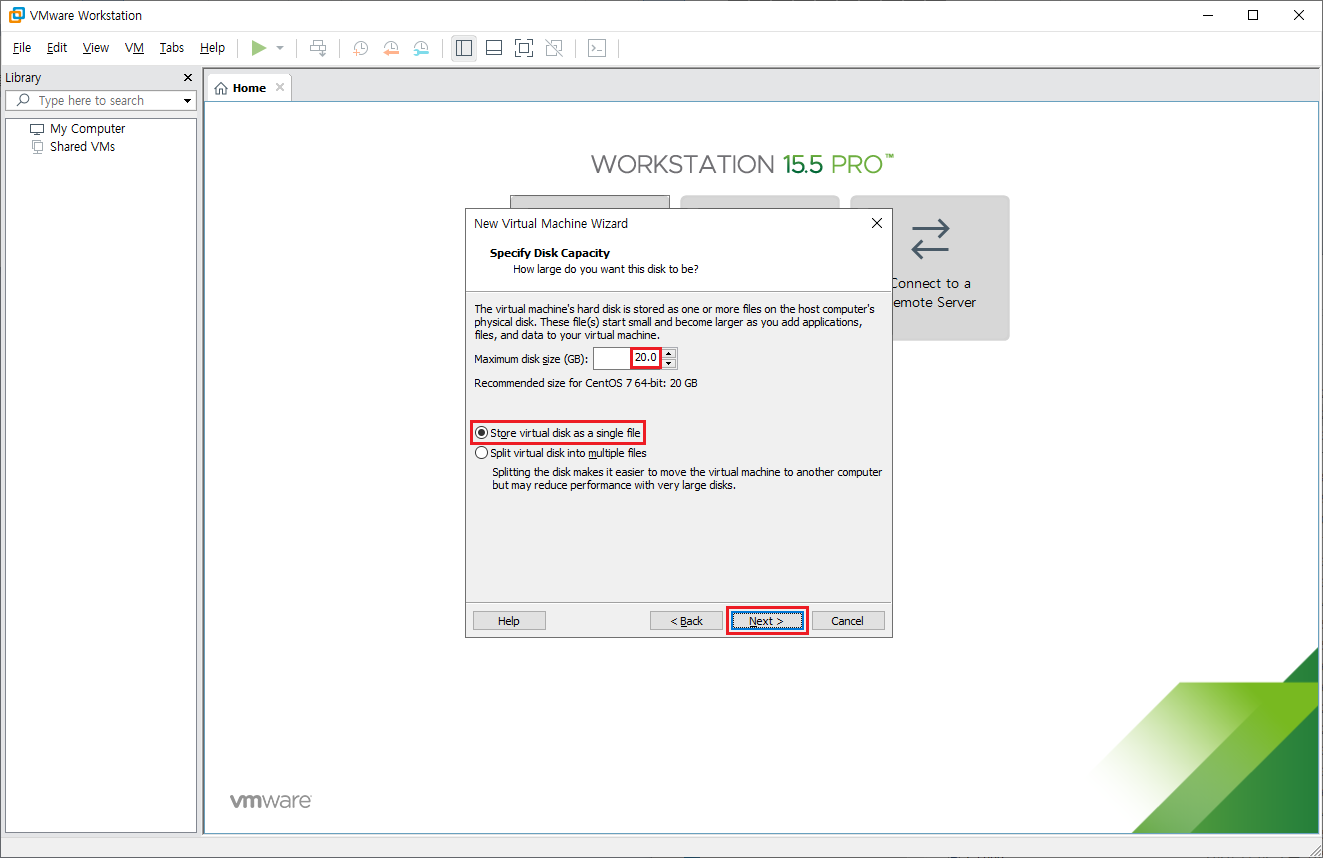The image size is (1323, 858).
Task: Click the WORKSTATION 15.5 PRO title text
Action: (x=742, y=164)
